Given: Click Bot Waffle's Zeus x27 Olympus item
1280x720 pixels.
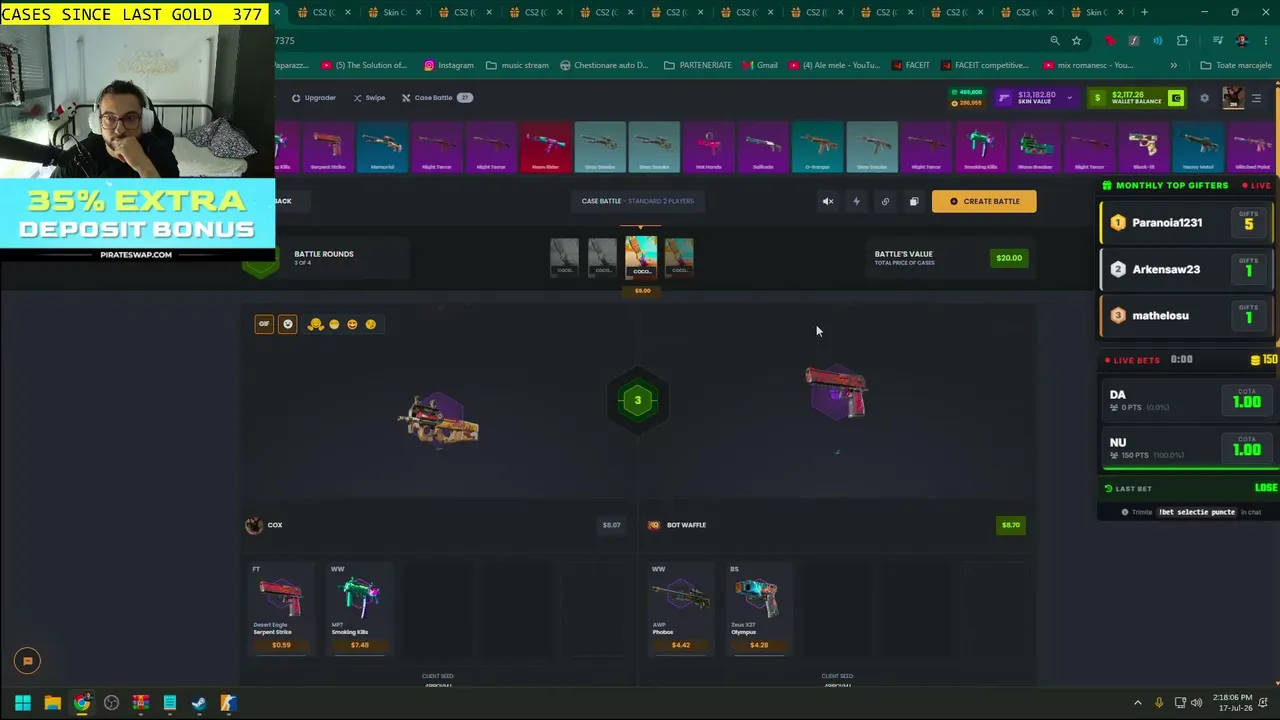Looking at the screenshot, I should point(759,608).
